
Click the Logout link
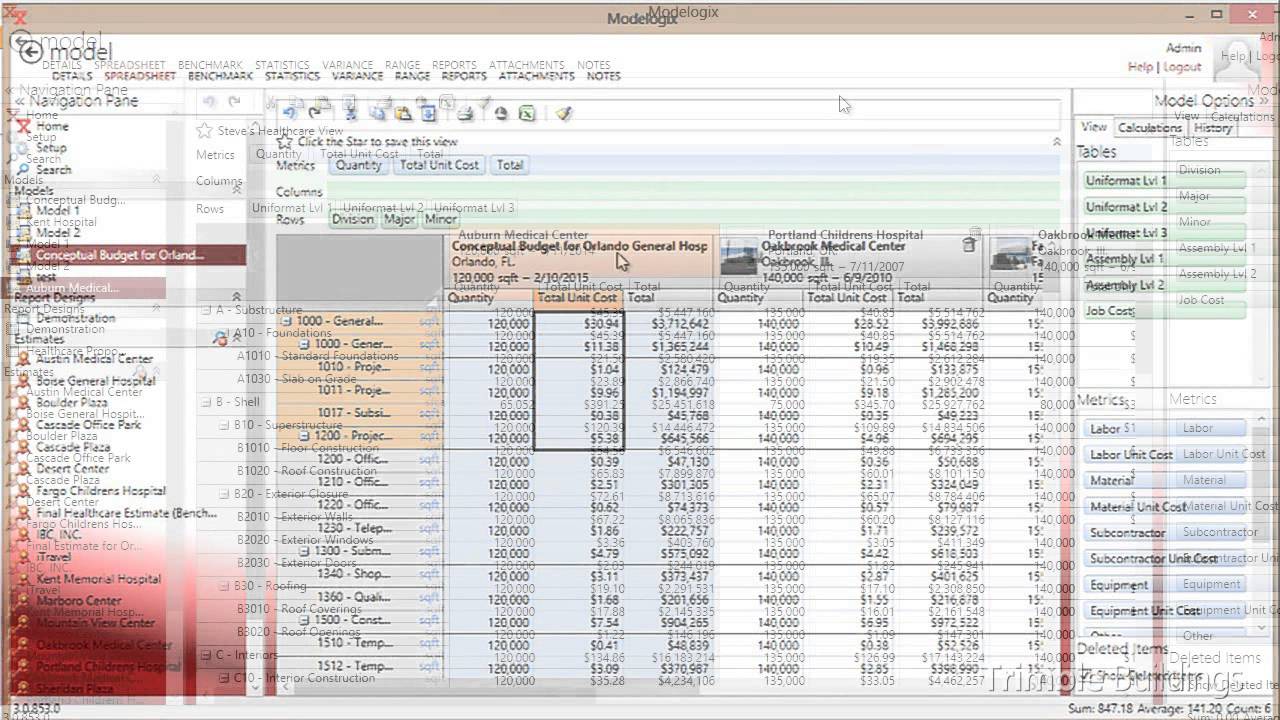1182,67
